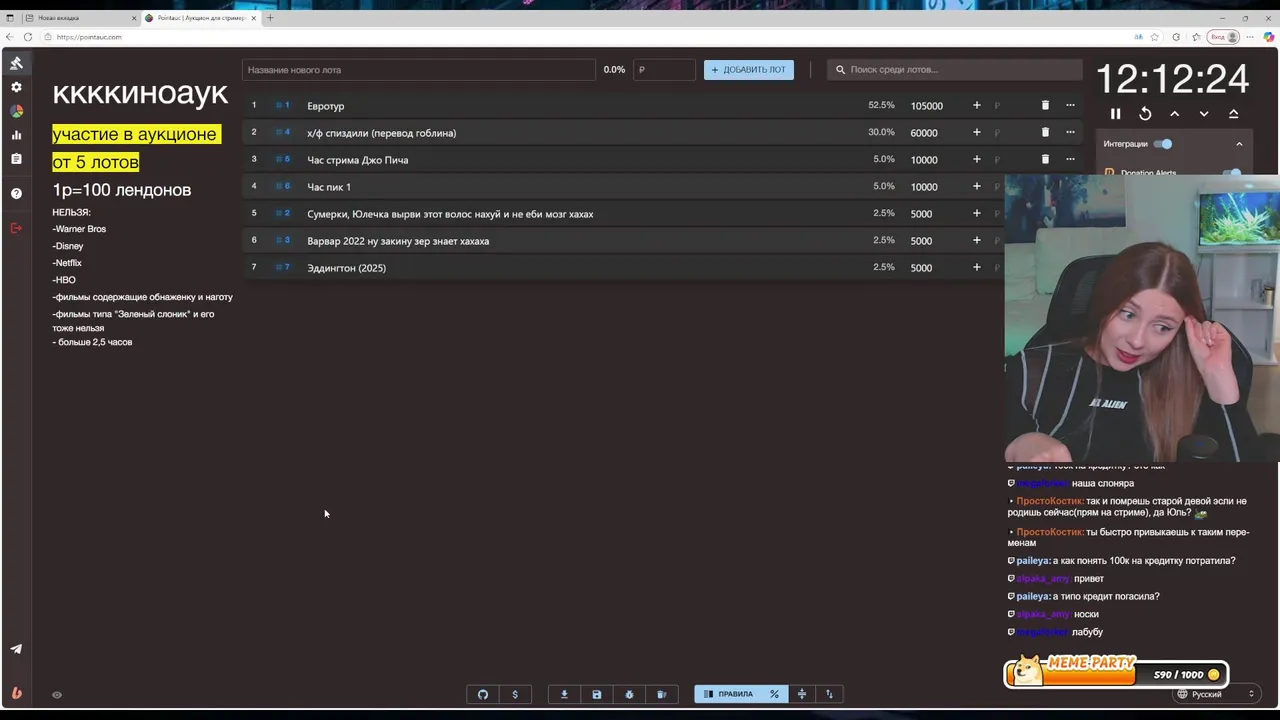Click the save floppy disk icon
Screen dimensions: 1280x720
click(x=597, y=694)
